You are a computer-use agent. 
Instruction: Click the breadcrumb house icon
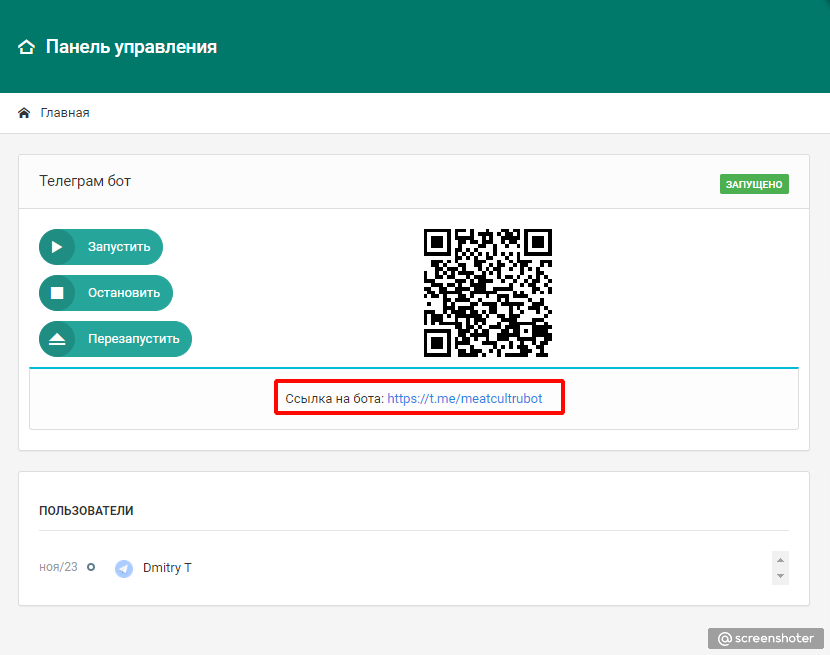[24, 113]
